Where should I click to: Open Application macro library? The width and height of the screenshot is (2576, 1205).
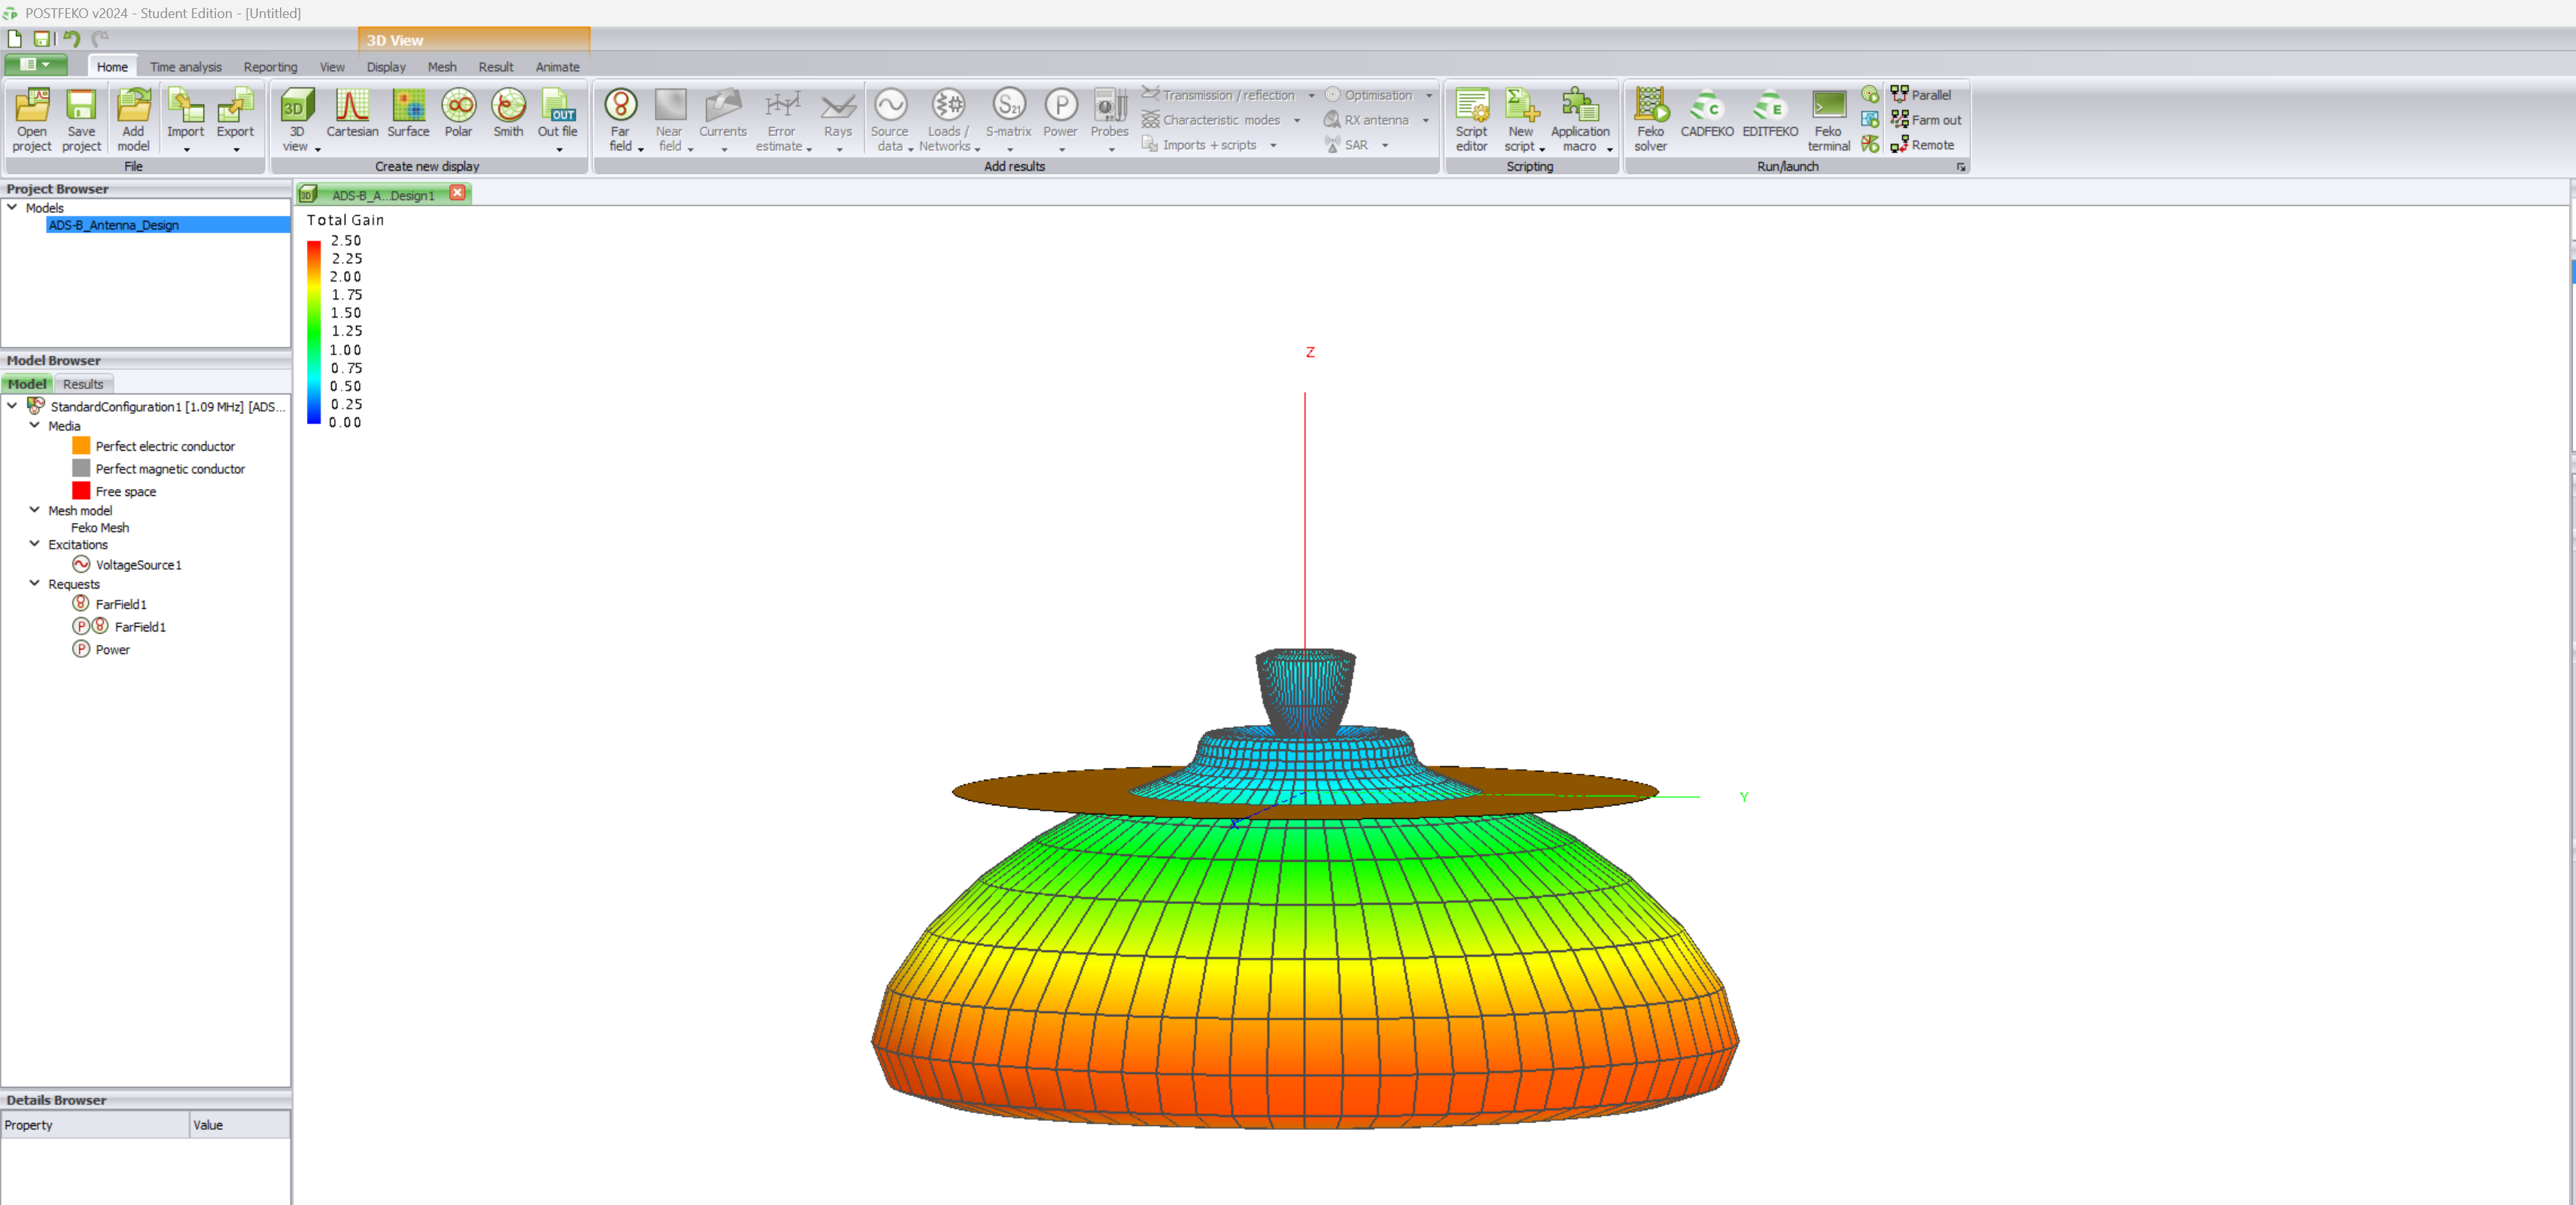click(x=1580, y=119)
